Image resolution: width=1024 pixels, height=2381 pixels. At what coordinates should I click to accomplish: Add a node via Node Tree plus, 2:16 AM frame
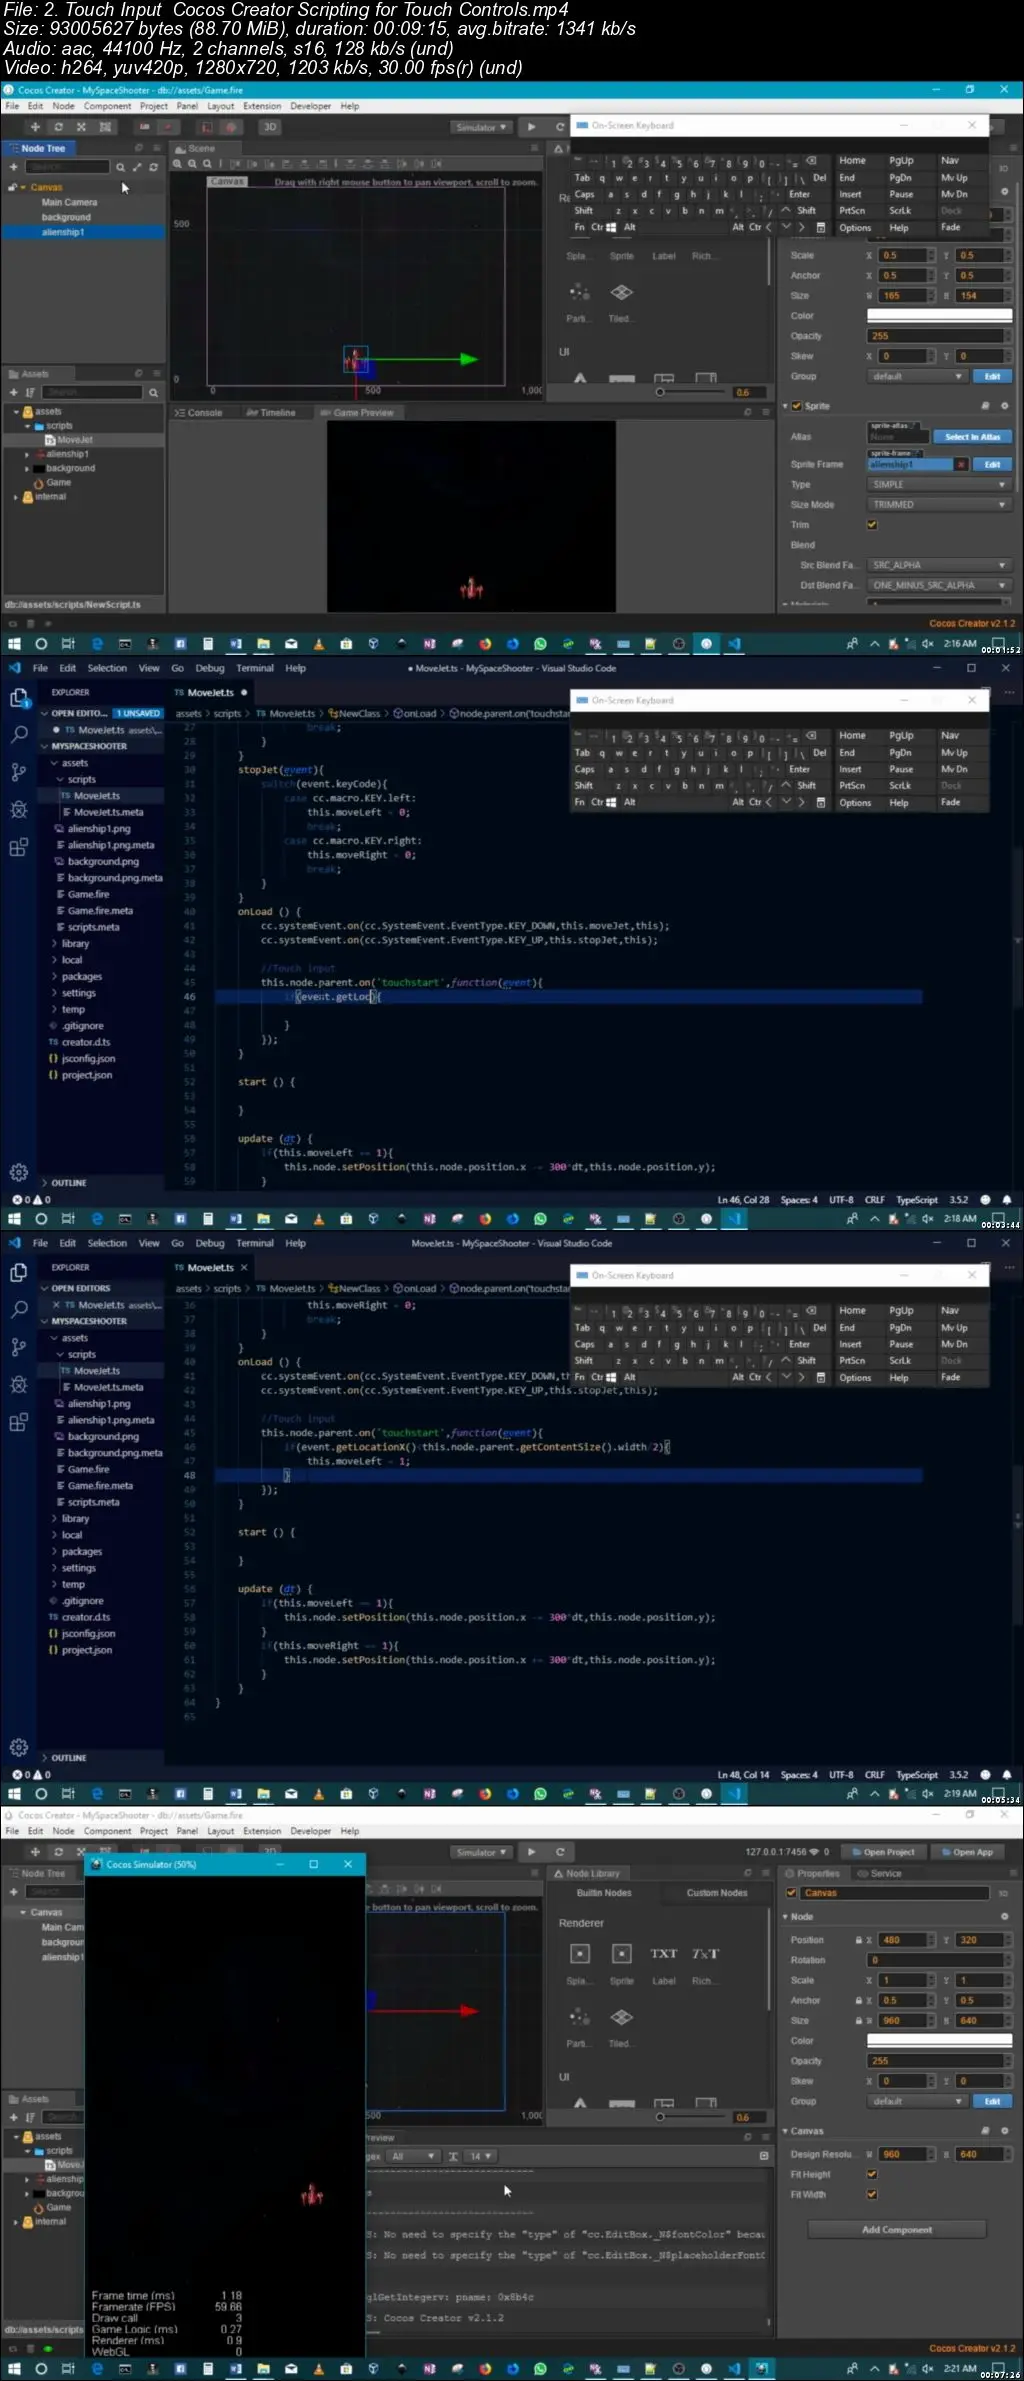coord(14,167)
